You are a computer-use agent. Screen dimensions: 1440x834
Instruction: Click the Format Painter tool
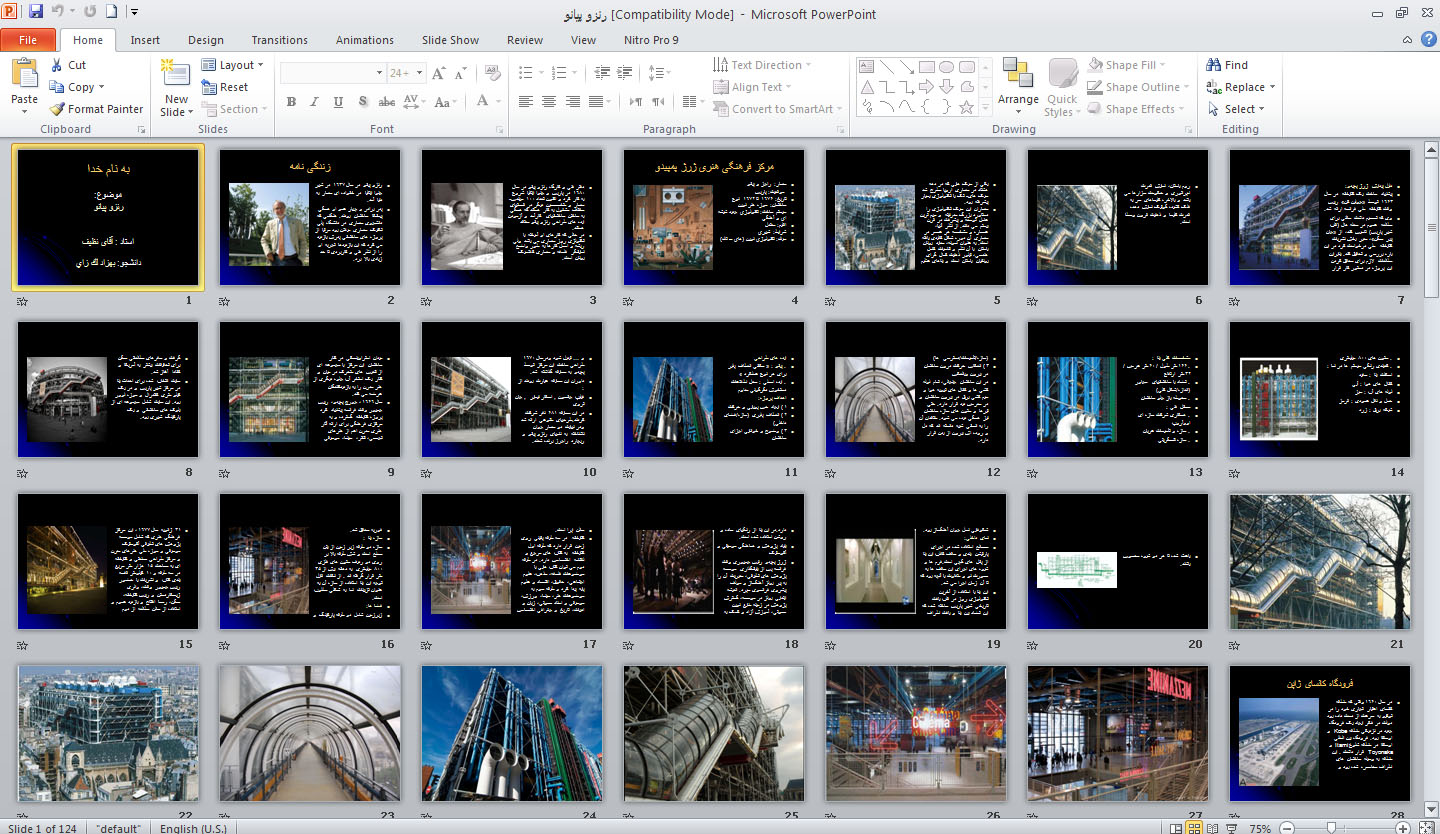click(x=97, y=109)
